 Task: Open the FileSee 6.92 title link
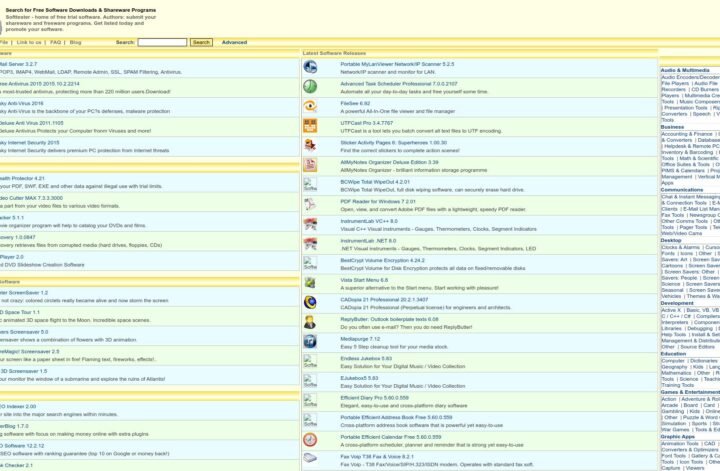(x=355, y=104)
